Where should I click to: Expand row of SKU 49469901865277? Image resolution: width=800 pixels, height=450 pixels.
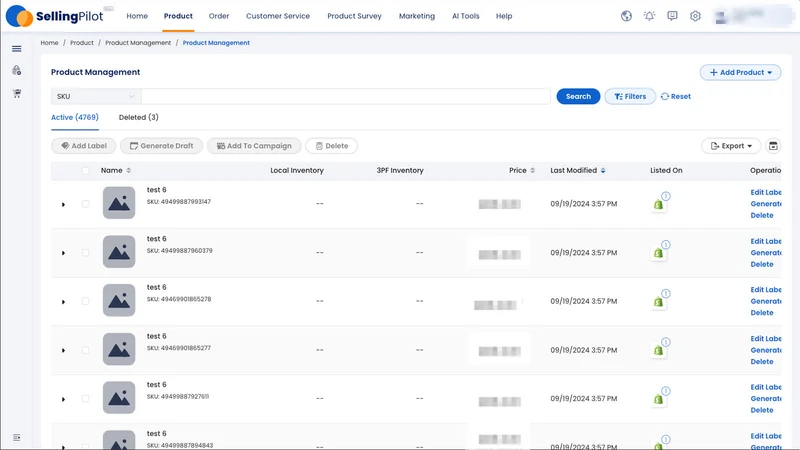63,351
